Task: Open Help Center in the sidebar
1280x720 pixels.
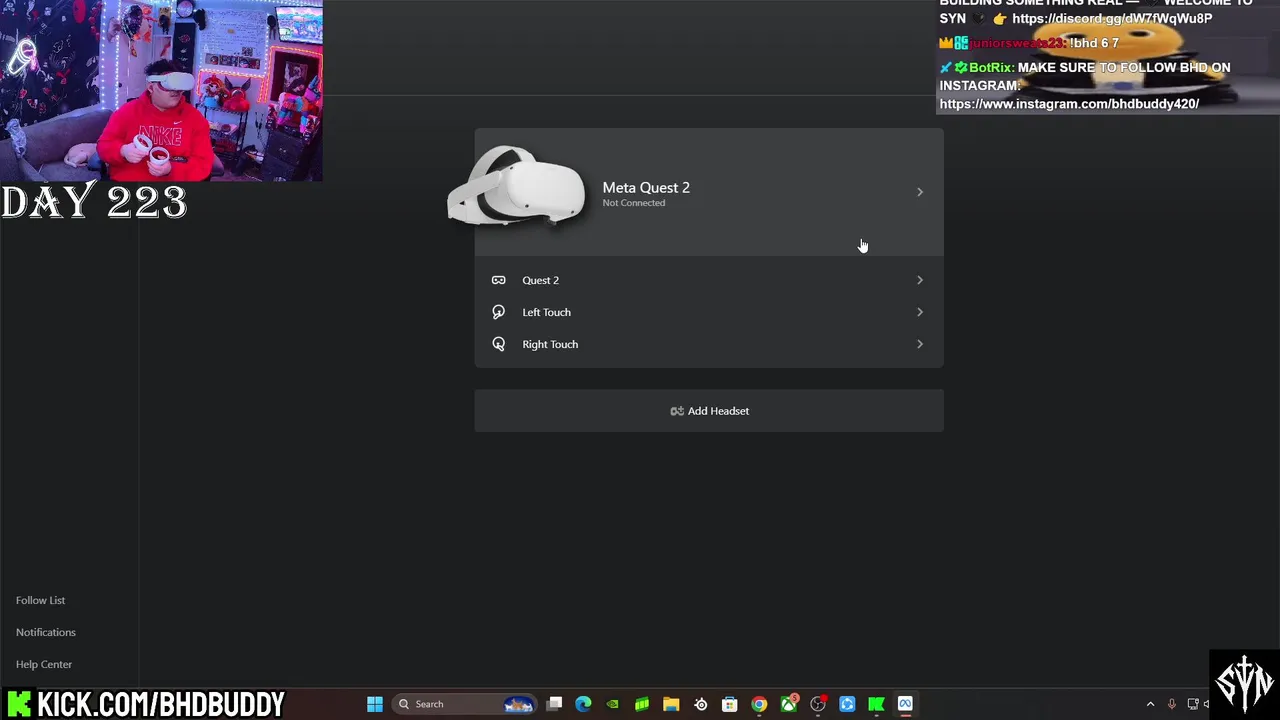Action: pos(44,664)
